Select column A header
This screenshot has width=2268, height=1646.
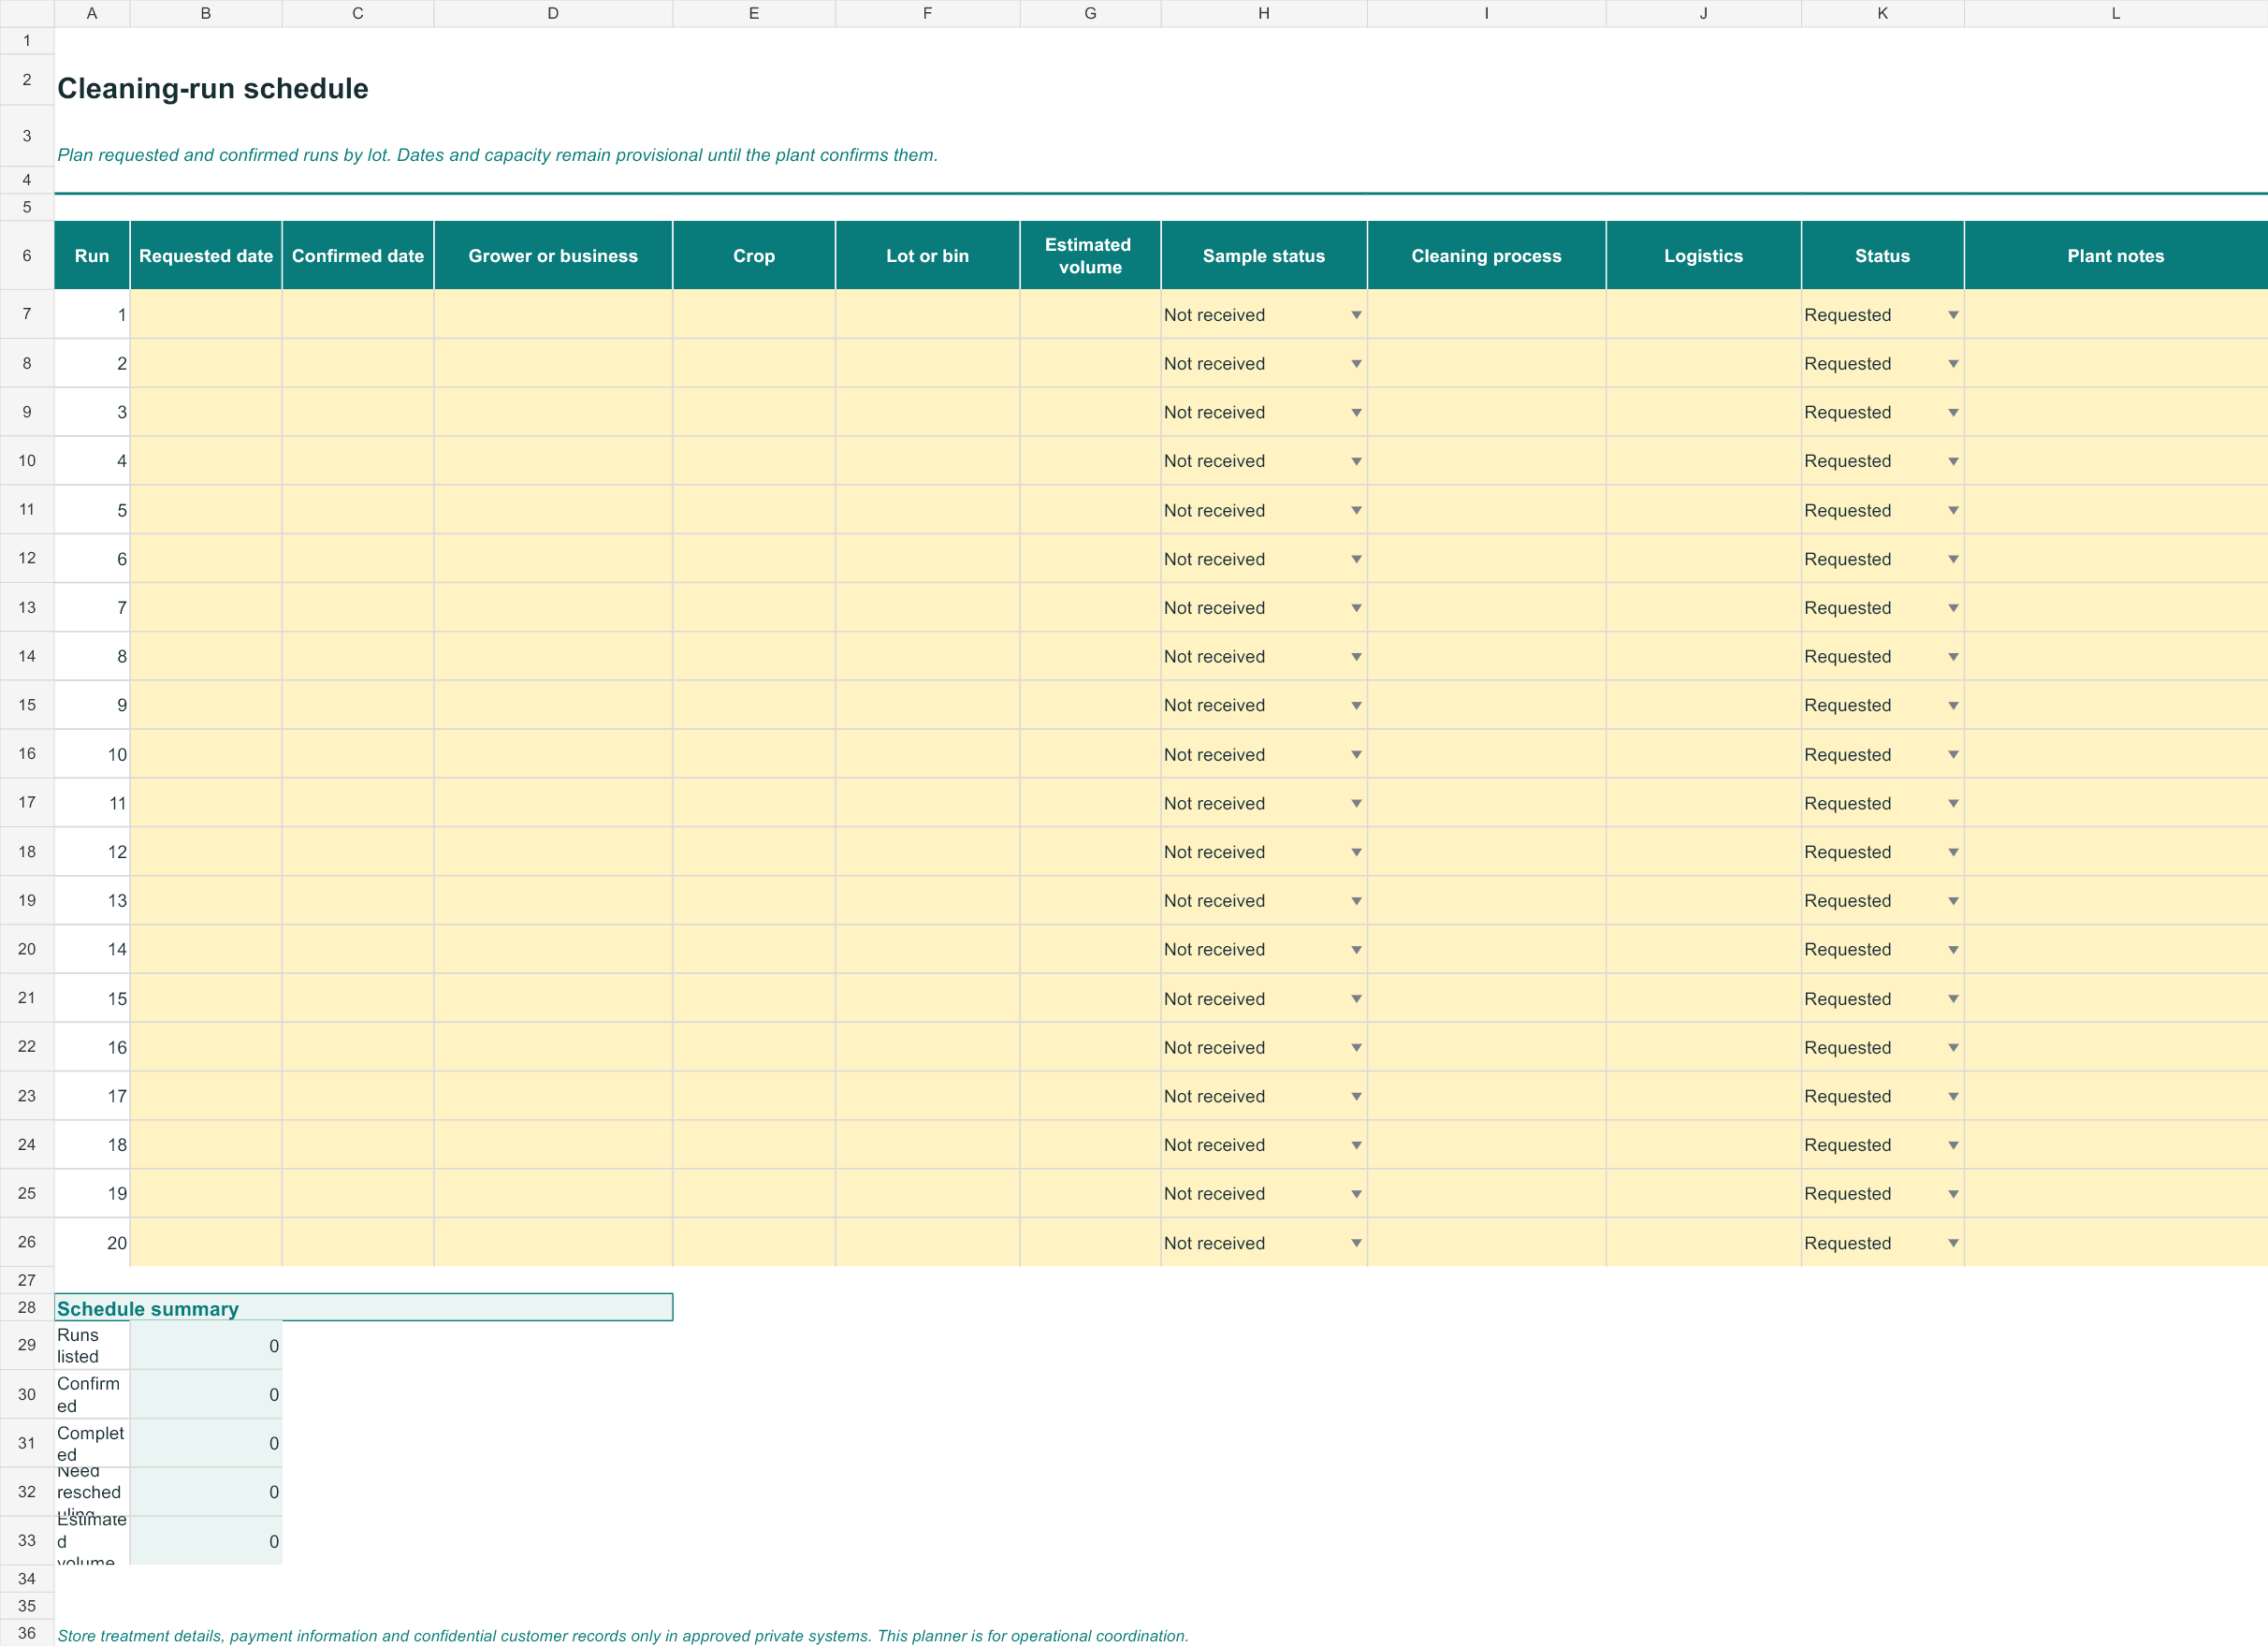(x=92, y=13)
